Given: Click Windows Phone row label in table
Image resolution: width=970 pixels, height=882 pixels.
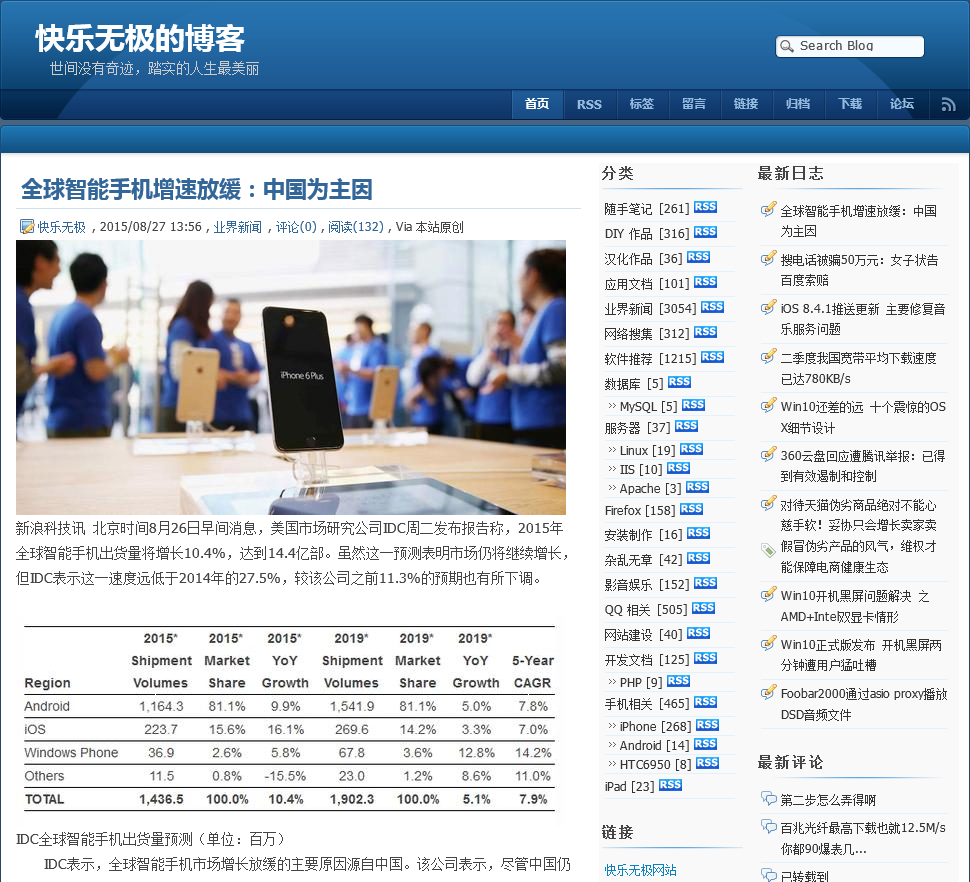Looking at the screenshot, I should point(71,753).
